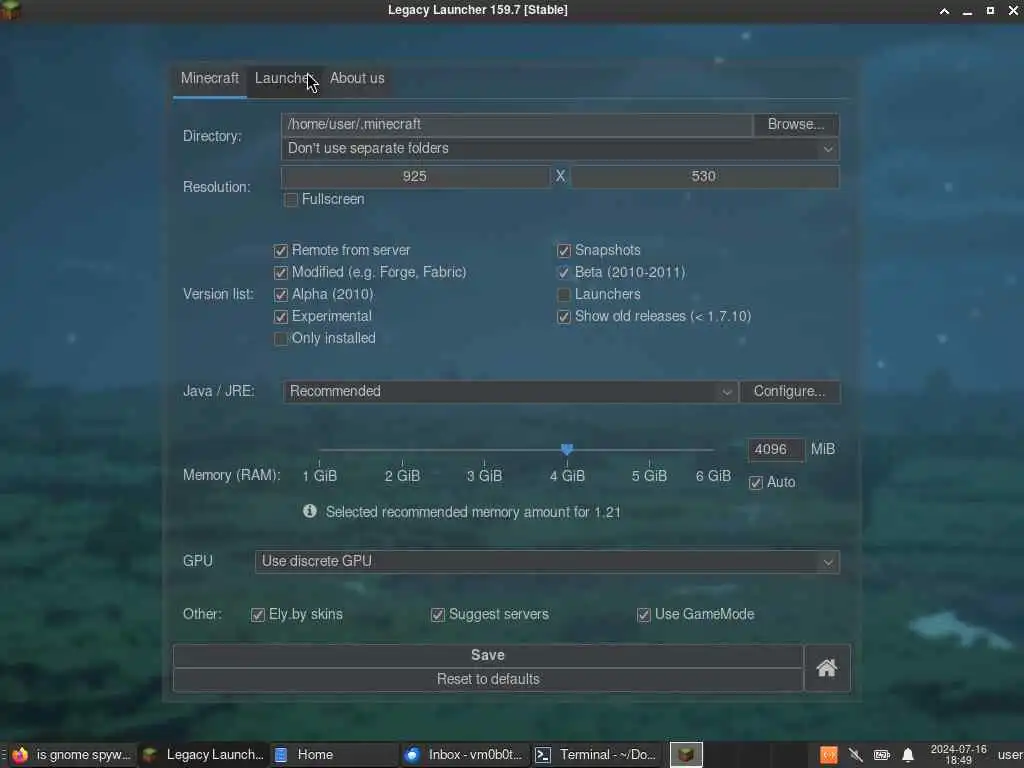Set the memory slider to 6 GiB mark
Screen dimensions: 1024x768
click(x=713, y=450)
